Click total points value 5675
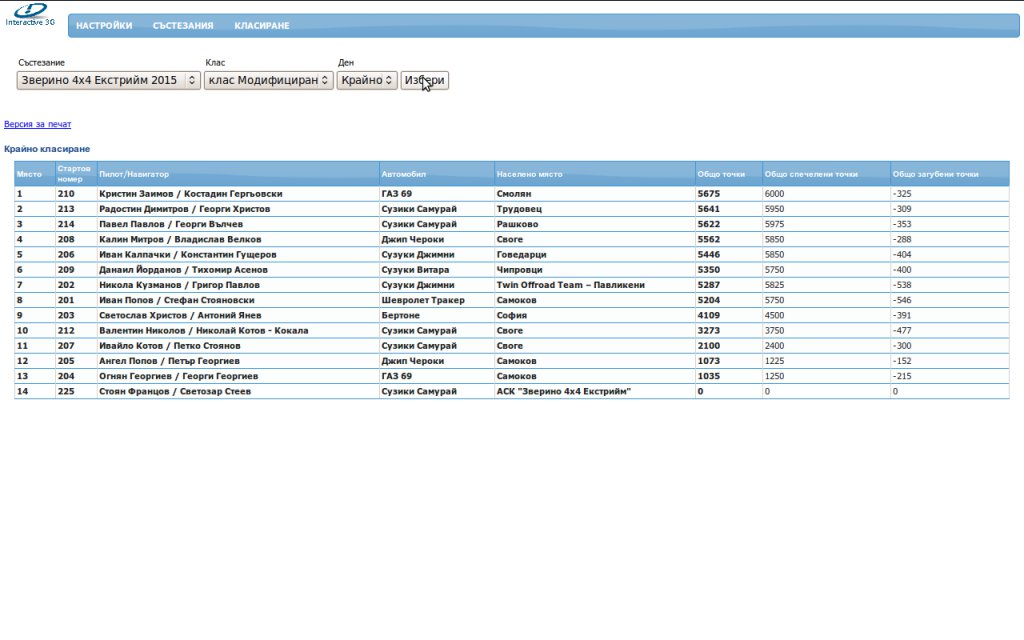The height and width of the screenshot is (640, 1024). point(709,194)
